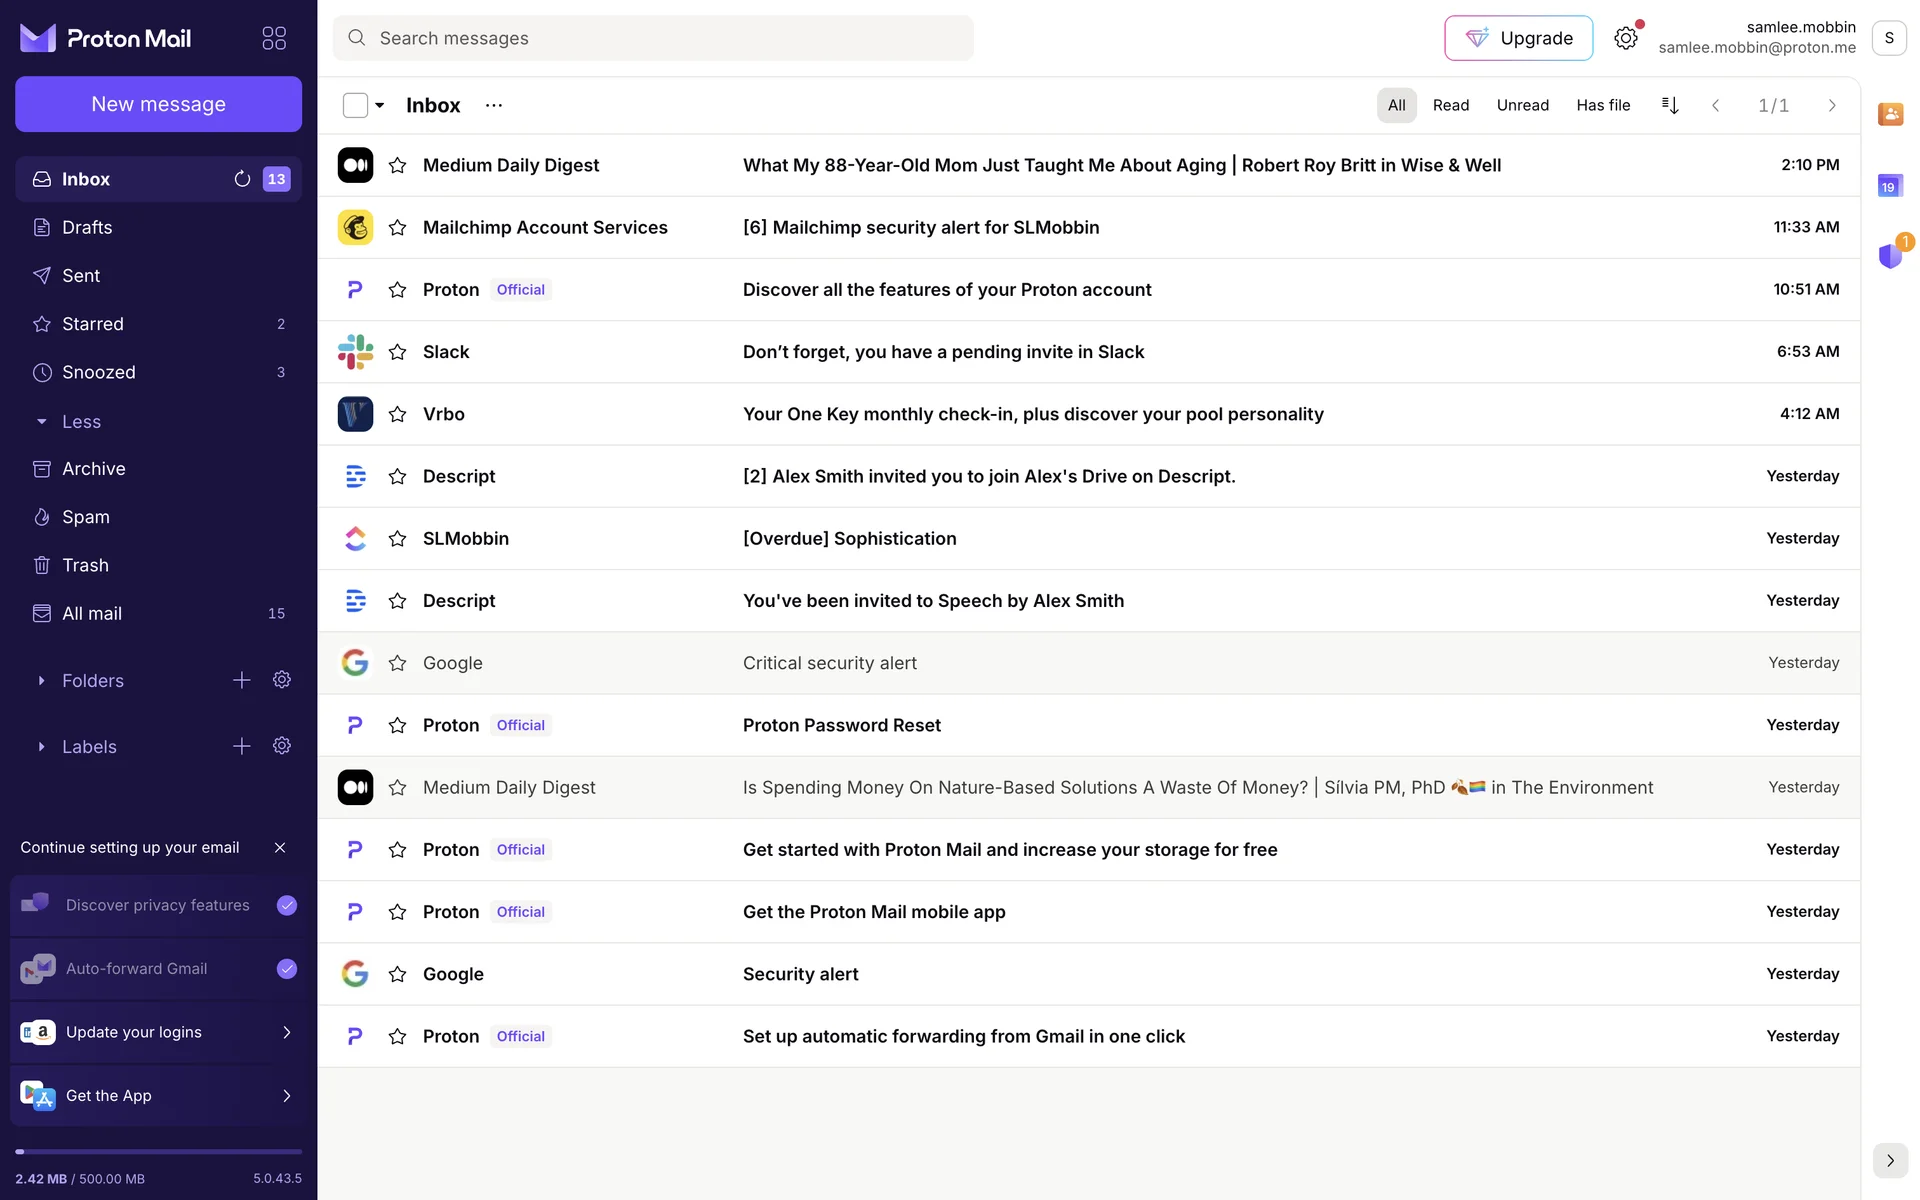
Task: Open selection dropdown arrow beside checkbox
Action: pyautogui.click(x=380, y=105)
